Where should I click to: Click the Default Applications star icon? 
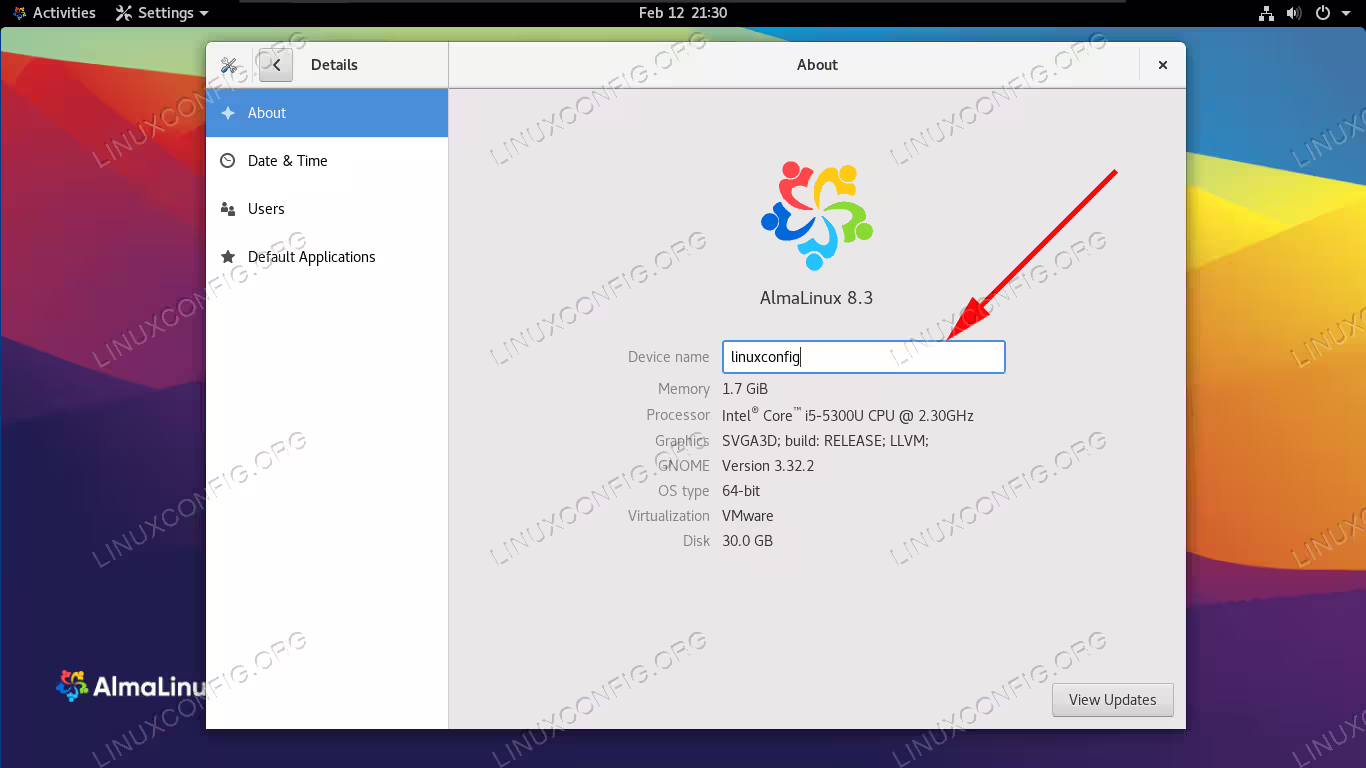click(x=228, y=257)
